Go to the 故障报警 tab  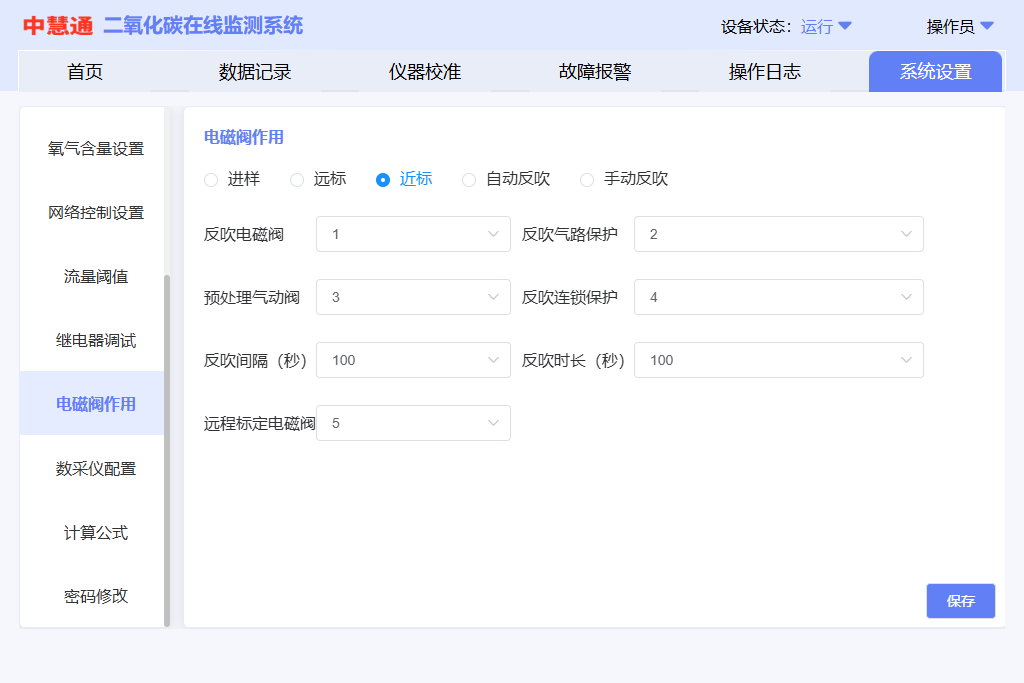[595, 72]
